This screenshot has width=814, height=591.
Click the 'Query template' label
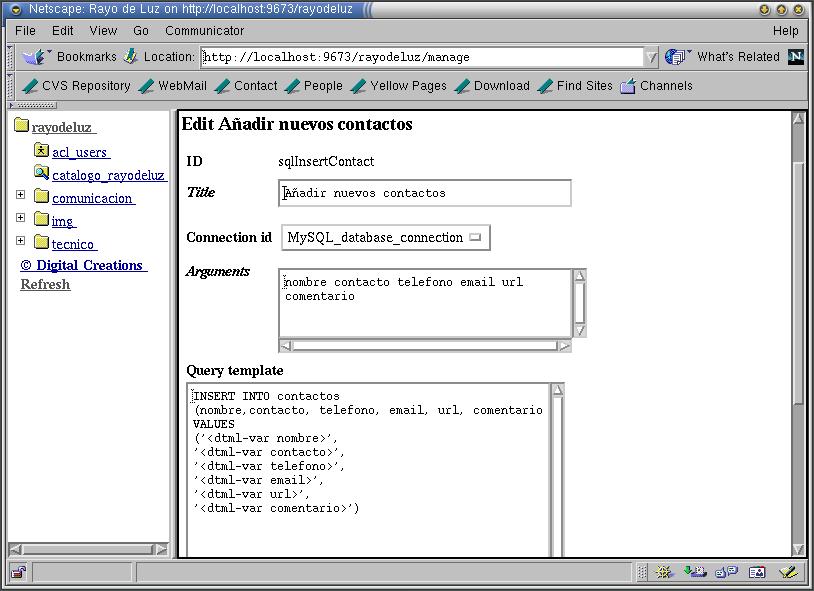pyautogui.click(x=235, y=370)
